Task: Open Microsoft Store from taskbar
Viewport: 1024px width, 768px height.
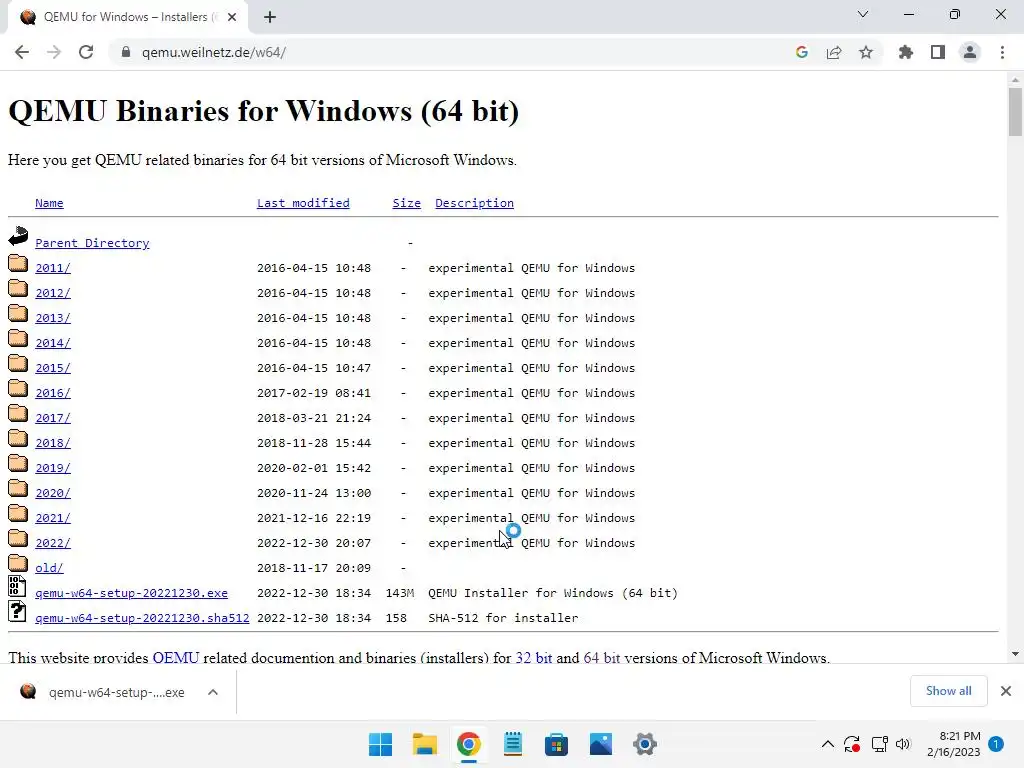Action: tap(556, 744)
